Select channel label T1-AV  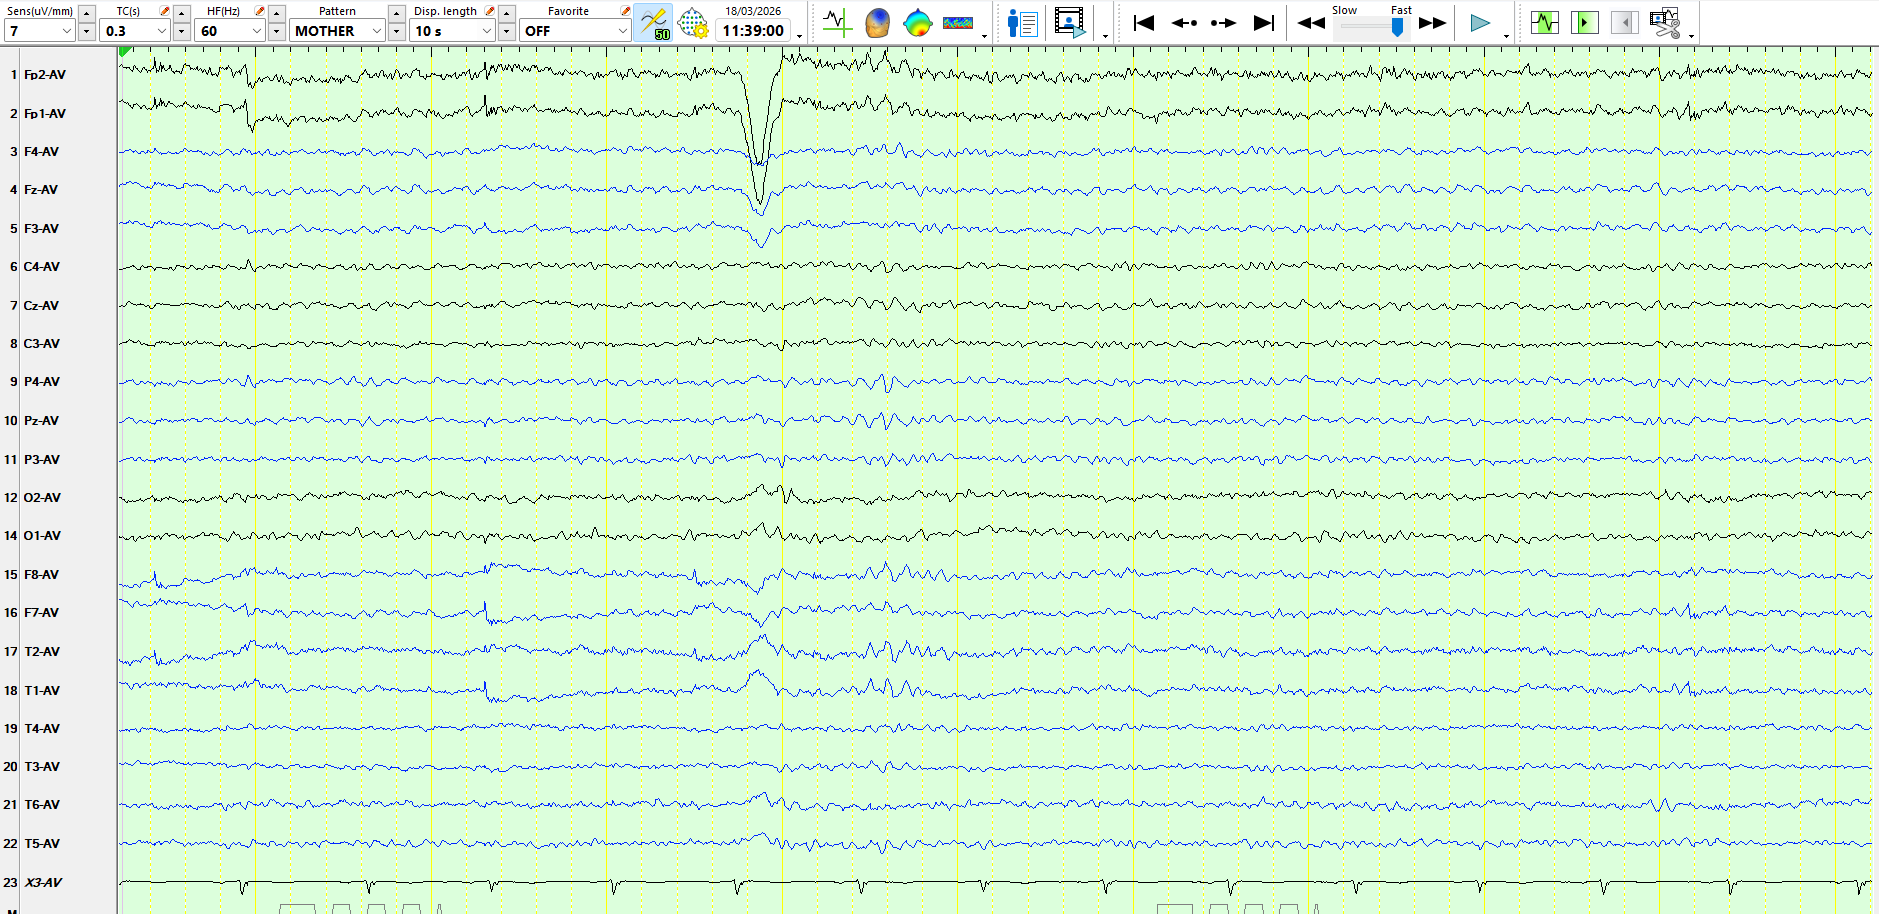[42, 691]
